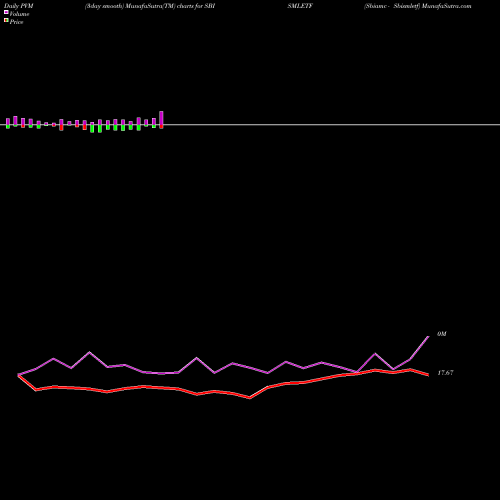The height and width of the screenshot is (500, 500).
Task: Click the magenta volume line's final peak
Action: 428,337
